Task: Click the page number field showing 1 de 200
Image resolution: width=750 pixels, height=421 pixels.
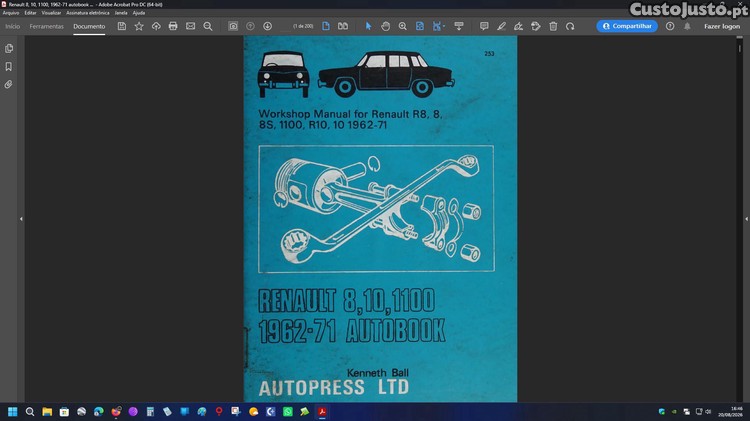Action: (x=303, y=26)
